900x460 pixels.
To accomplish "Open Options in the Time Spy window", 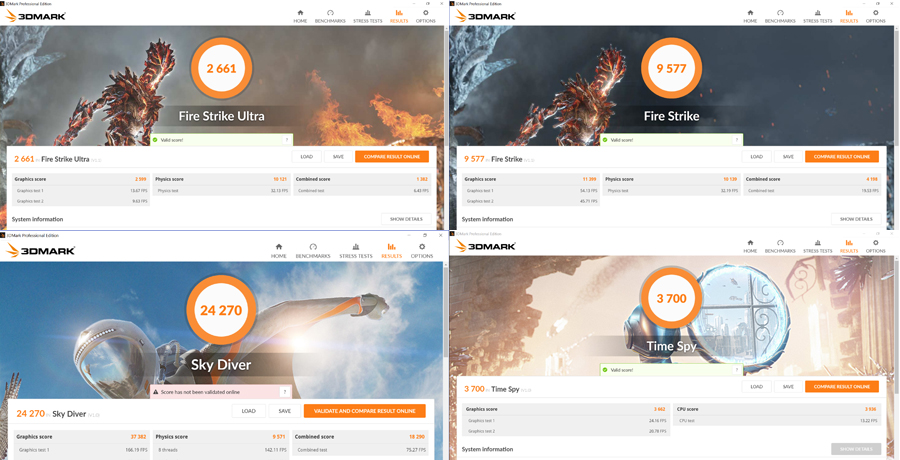I will click(x=875, y=246).
